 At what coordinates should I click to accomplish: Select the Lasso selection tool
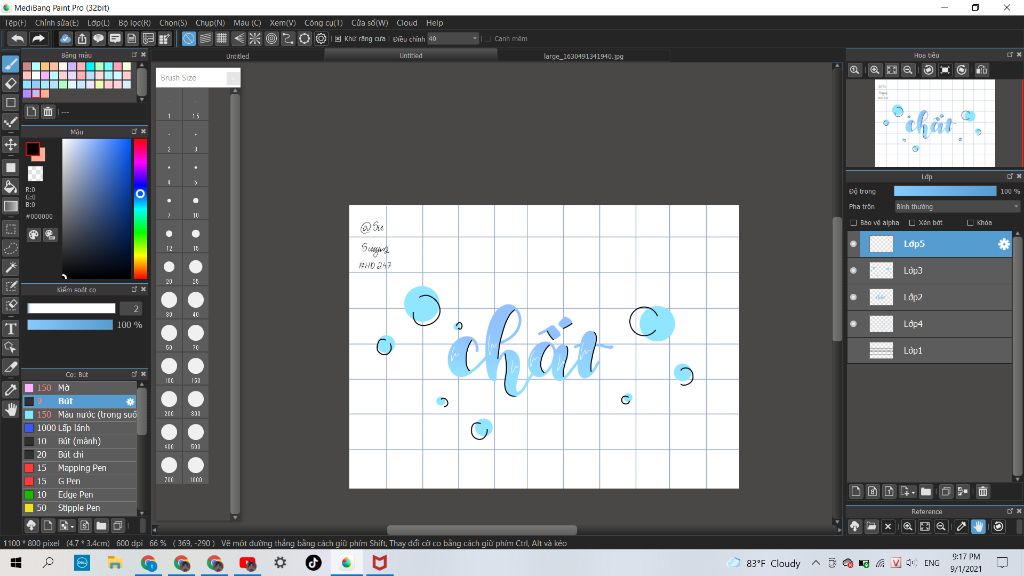pyautogui.click(x=10, y=248)
